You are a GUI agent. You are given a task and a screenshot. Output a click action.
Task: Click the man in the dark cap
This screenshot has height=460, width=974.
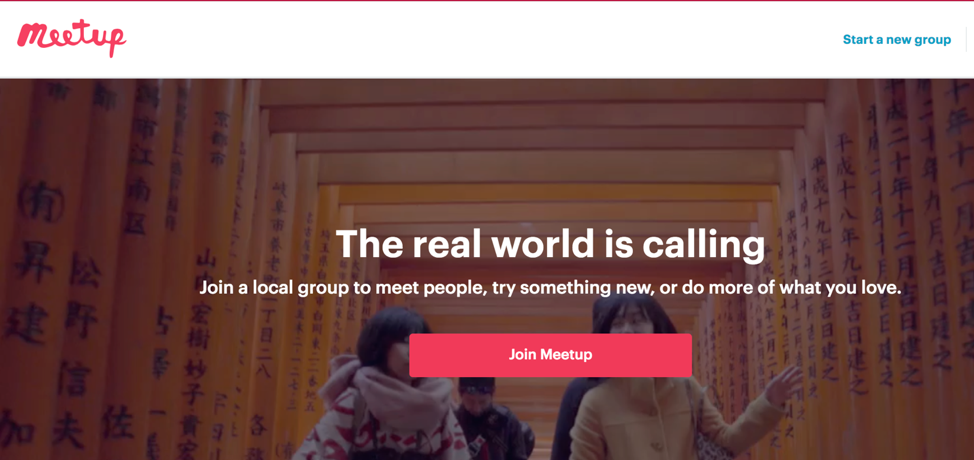point(491,419)
